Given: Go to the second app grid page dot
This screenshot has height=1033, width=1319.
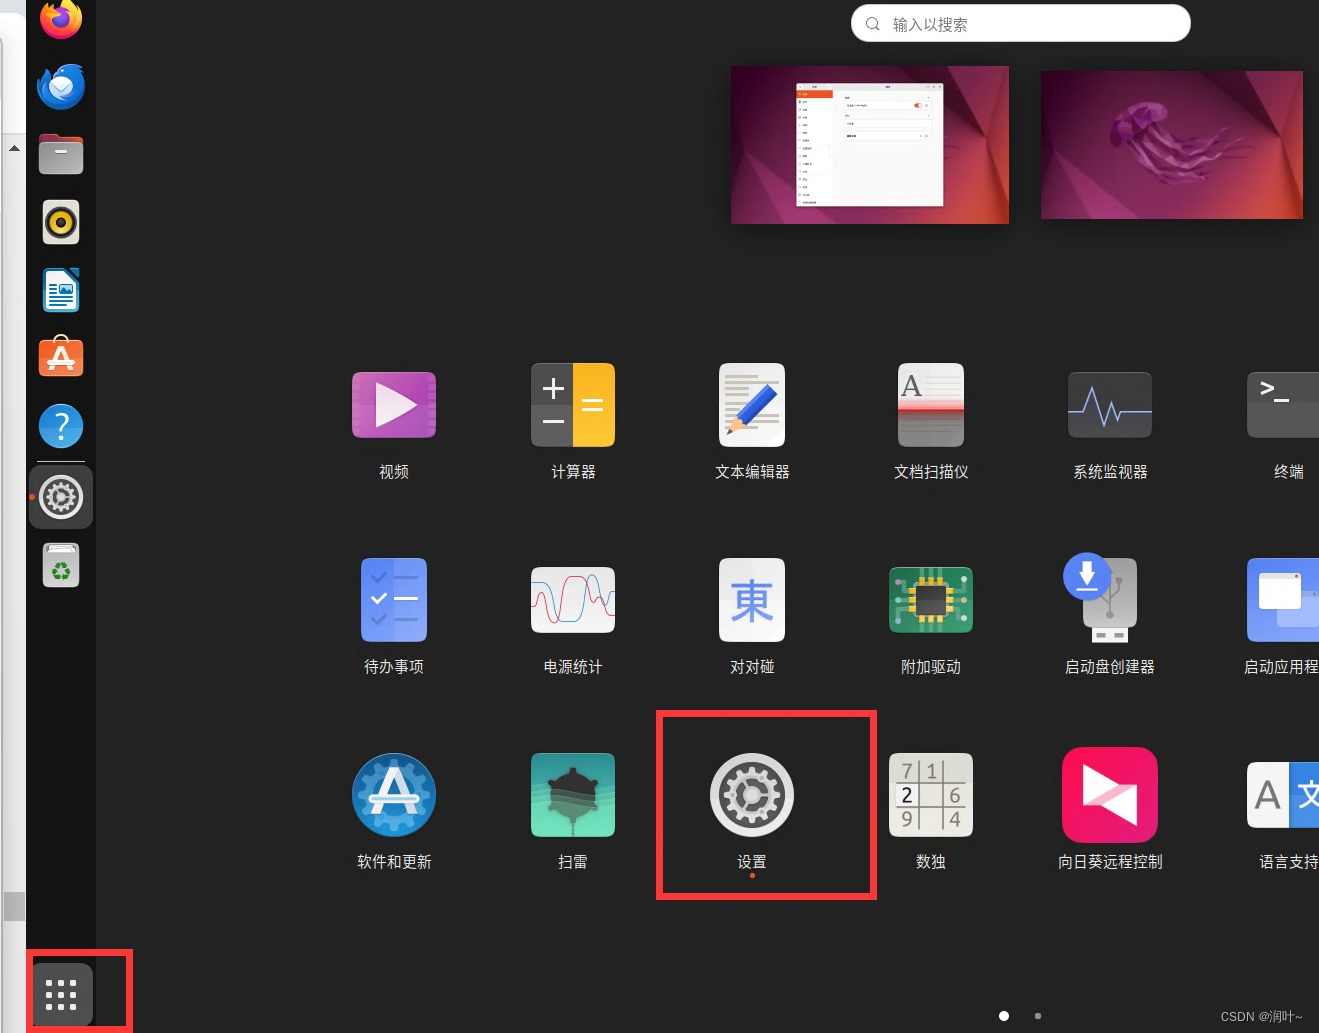Looking at the screenshot, I should pyautogui.click(x=1038, y=1016).
